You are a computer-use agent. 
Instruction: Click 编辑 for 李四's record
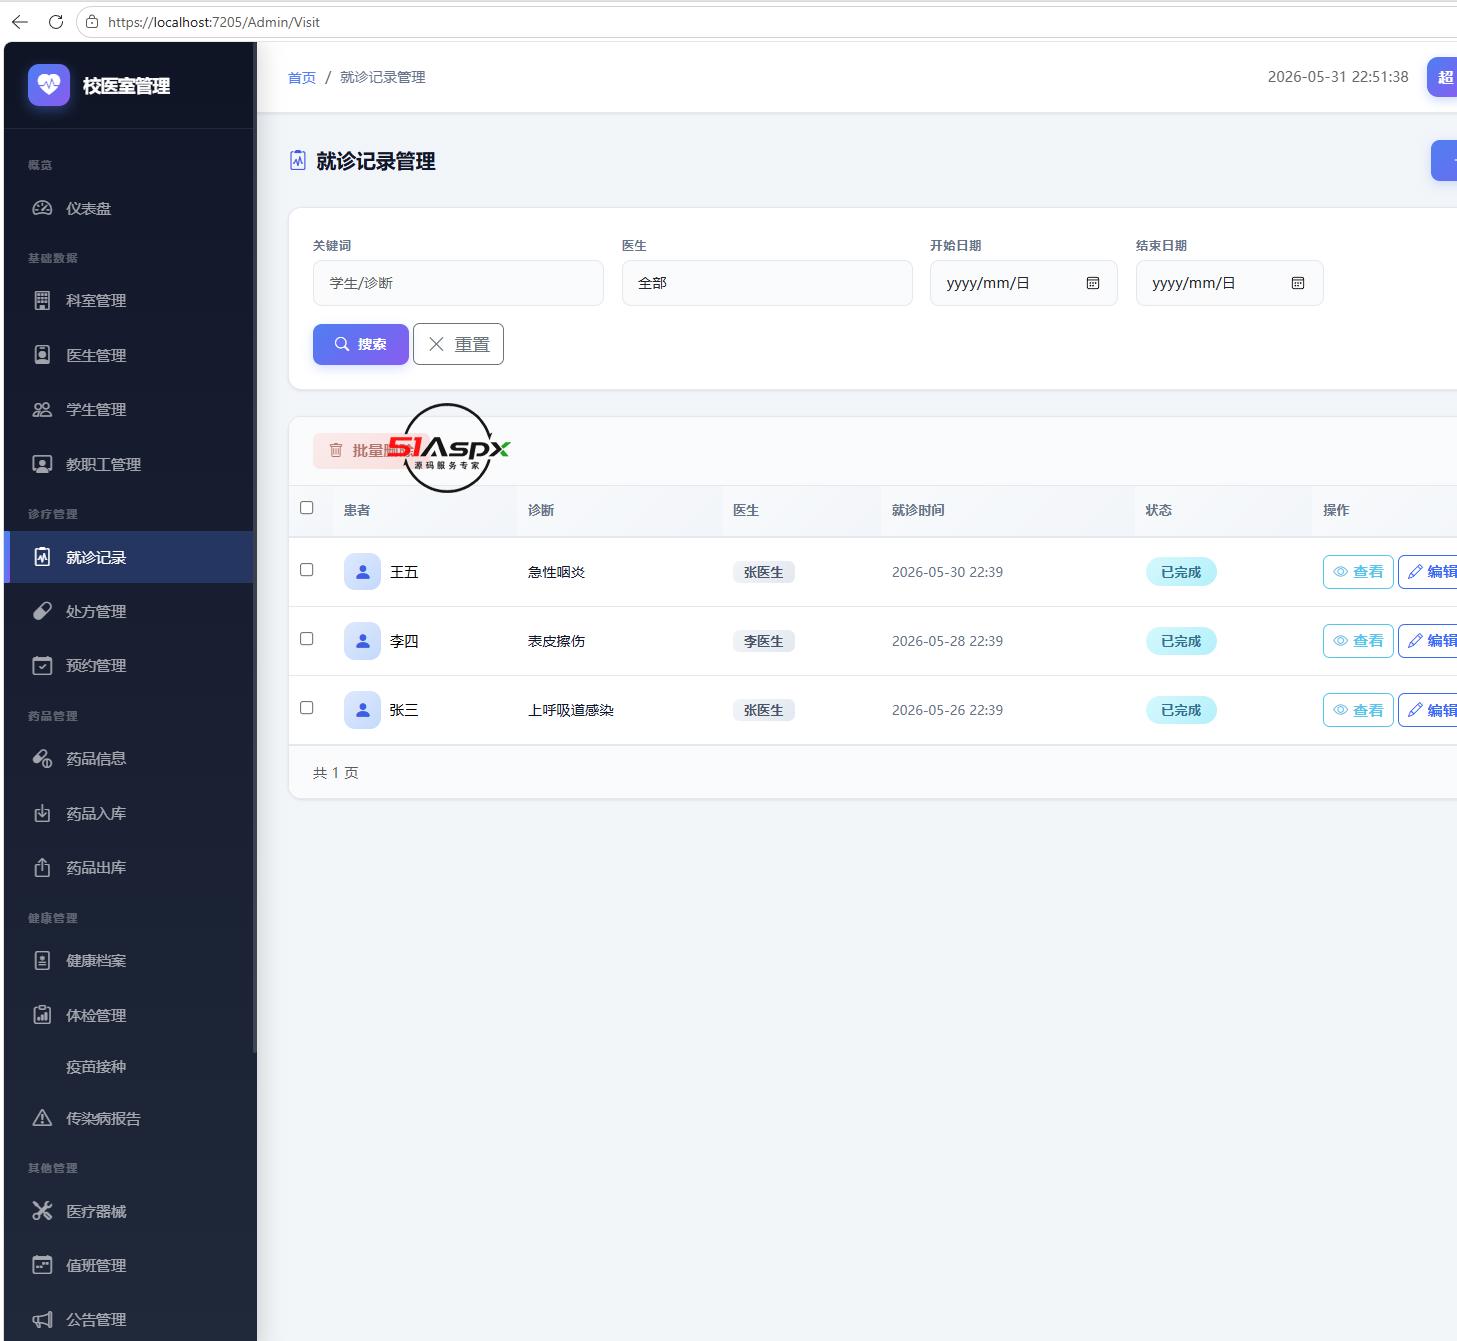click(x=1428, y=641)
